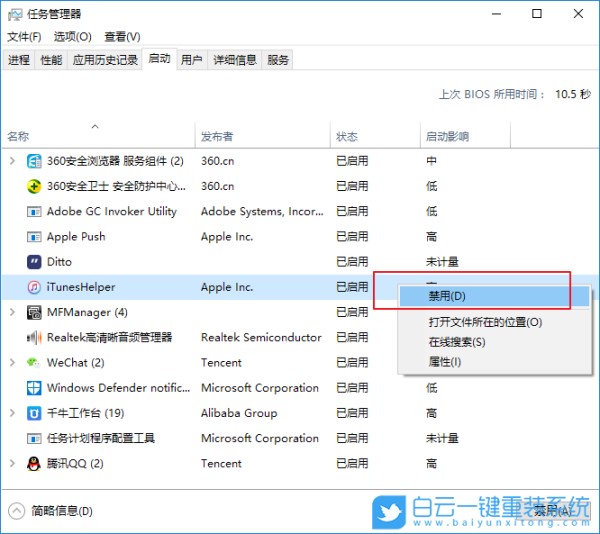Select the 任务计划程序配置工具 row name
Image resolution: width=600 pixels, height=534 pixels.
[101, 438]
